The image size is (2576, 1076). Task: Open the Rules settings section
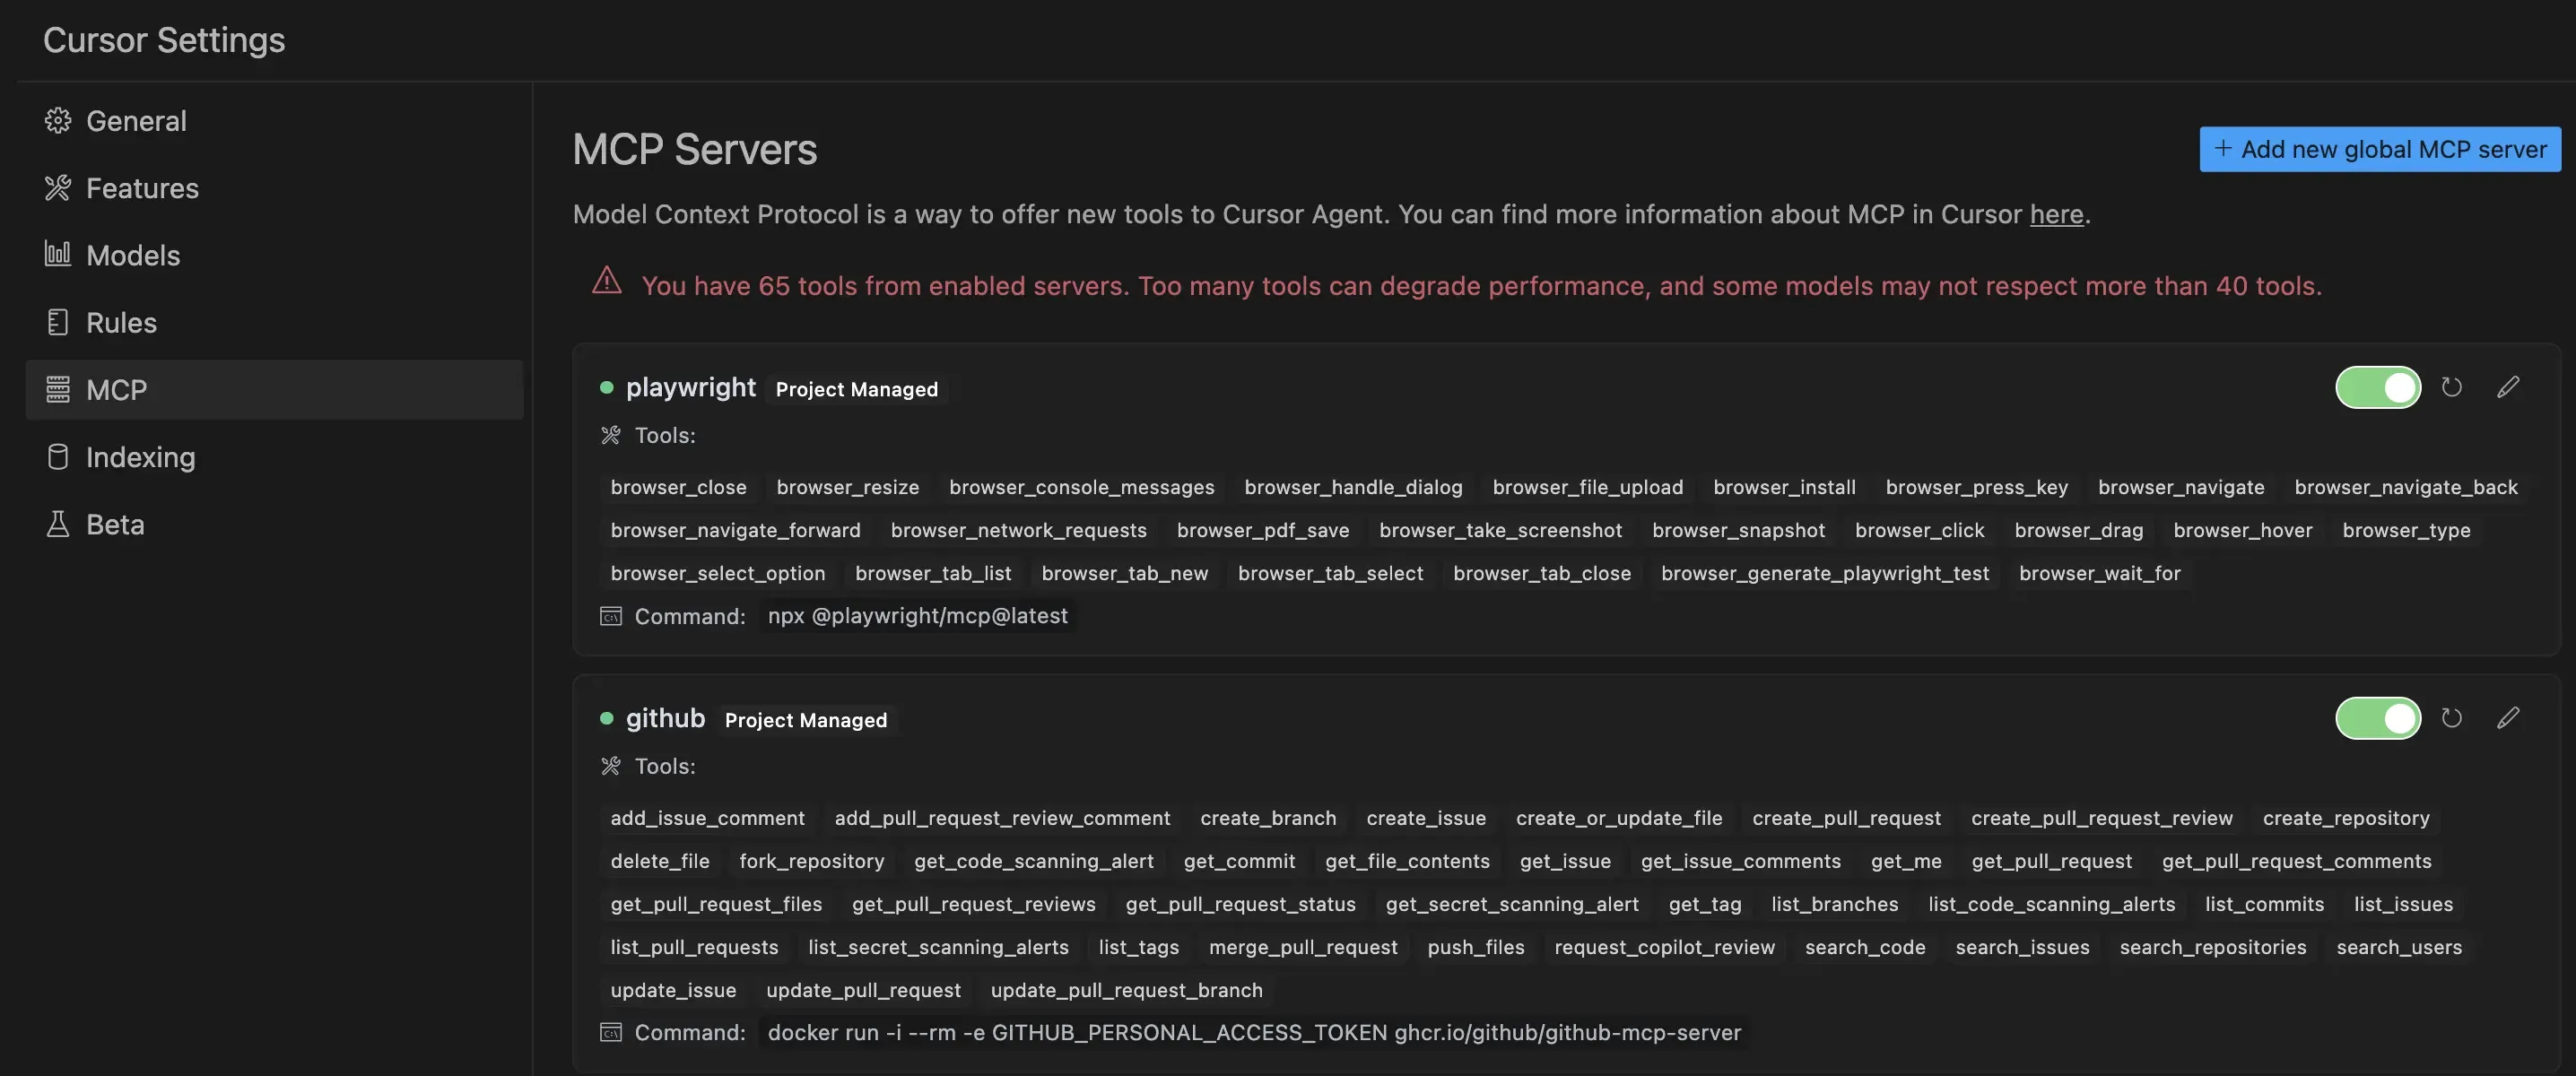(121, 322)
